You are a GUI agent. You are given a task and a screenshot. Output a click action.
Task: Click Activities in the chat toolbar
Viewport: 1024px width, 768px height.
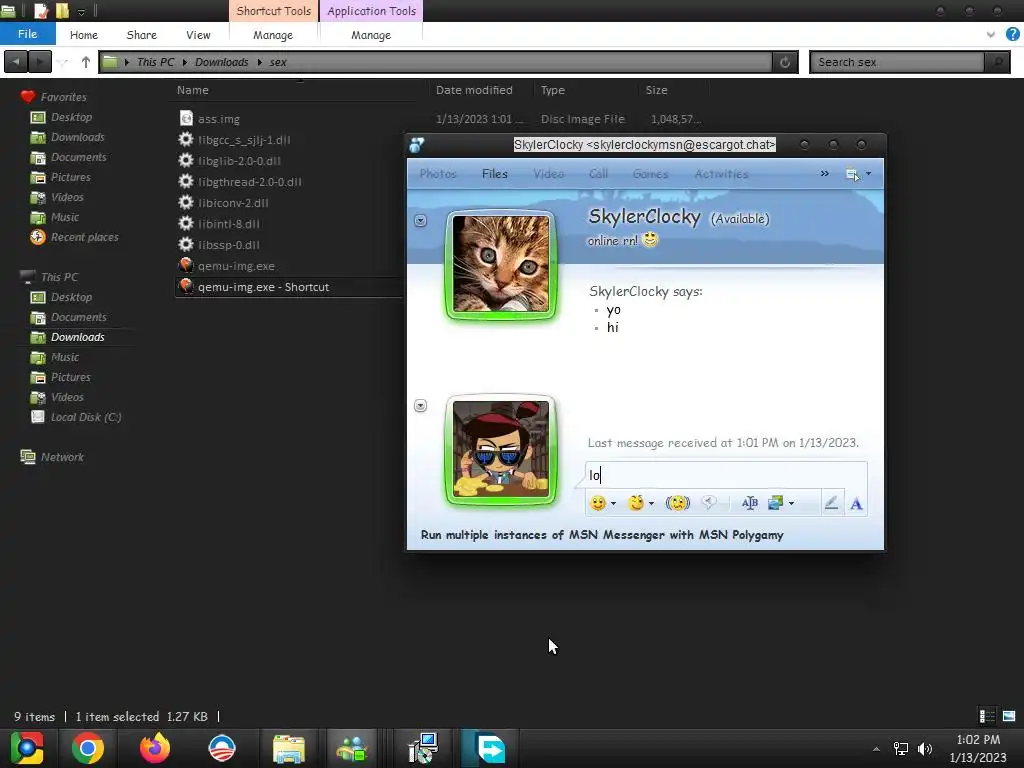tap(721, 174)
